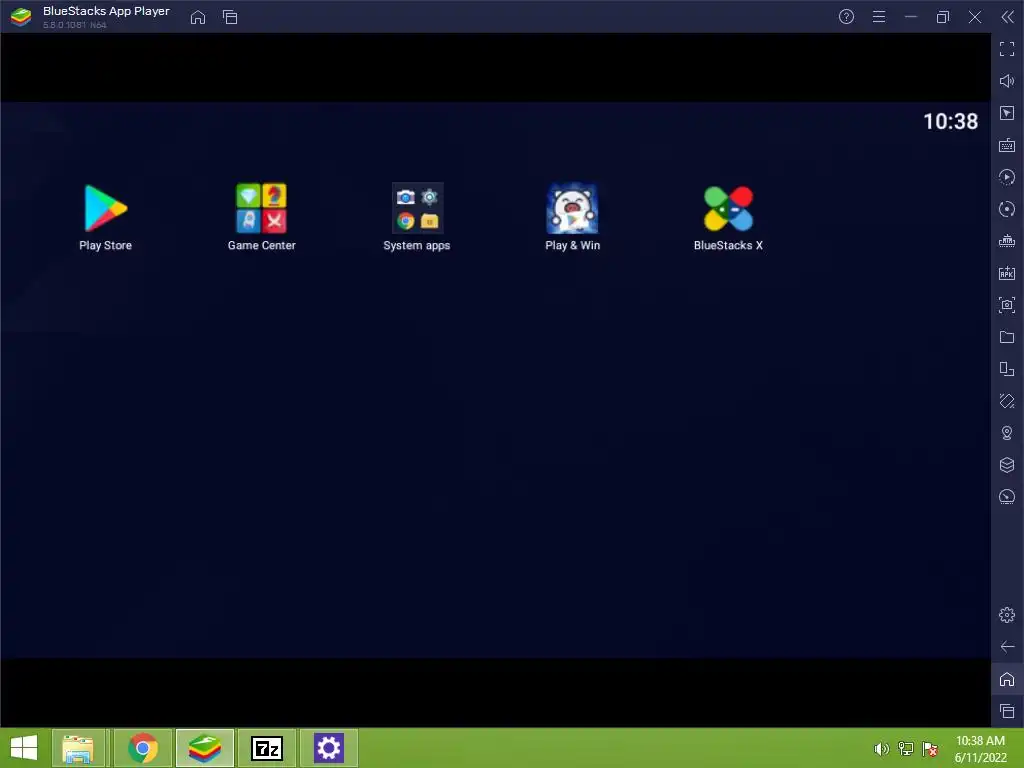Toggle fullscreen mode in sidebar
This screenshot has height=768, width=1024.
[1007, 49]
